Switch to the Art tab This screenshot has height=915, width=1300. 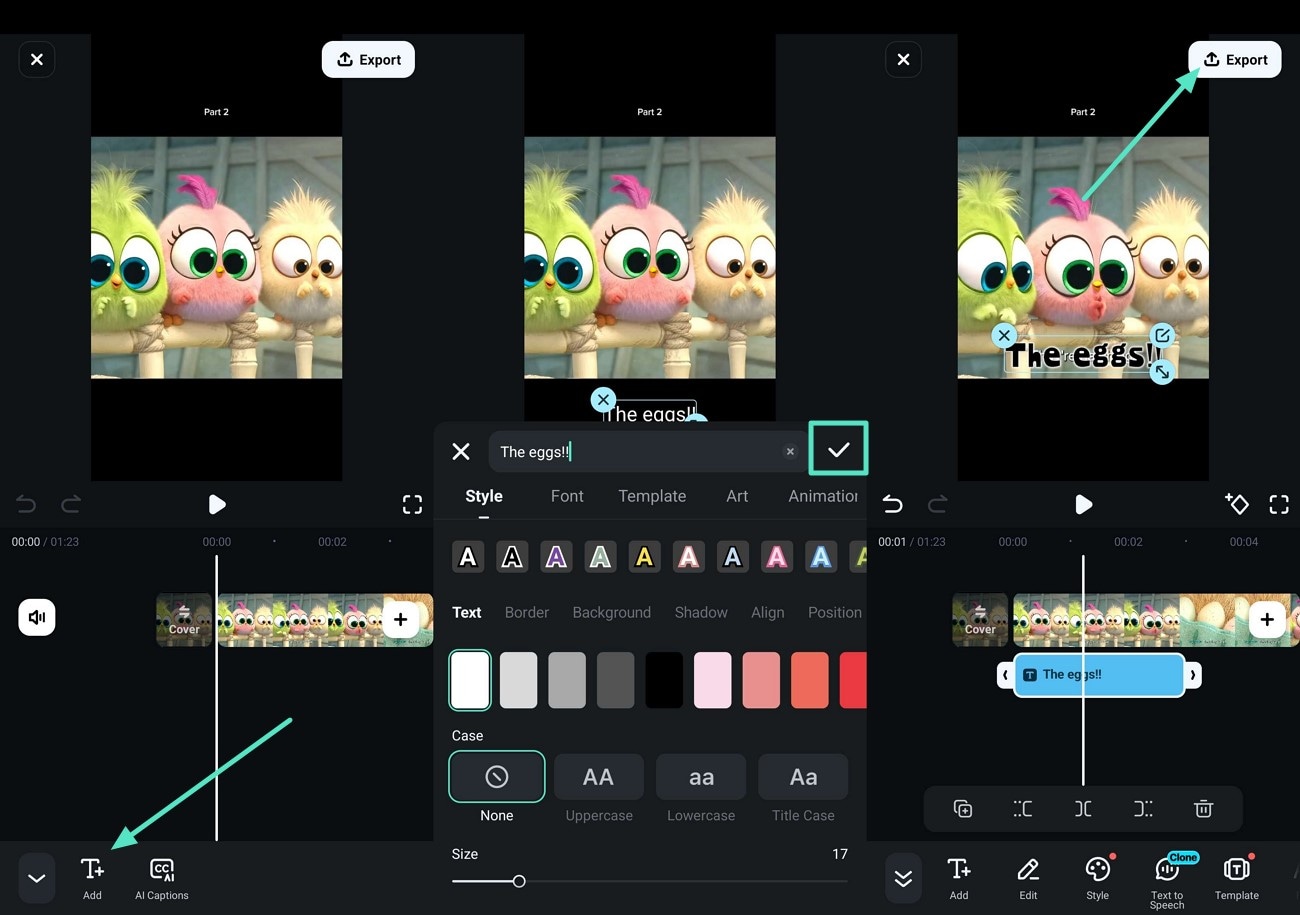coord(737,496)
